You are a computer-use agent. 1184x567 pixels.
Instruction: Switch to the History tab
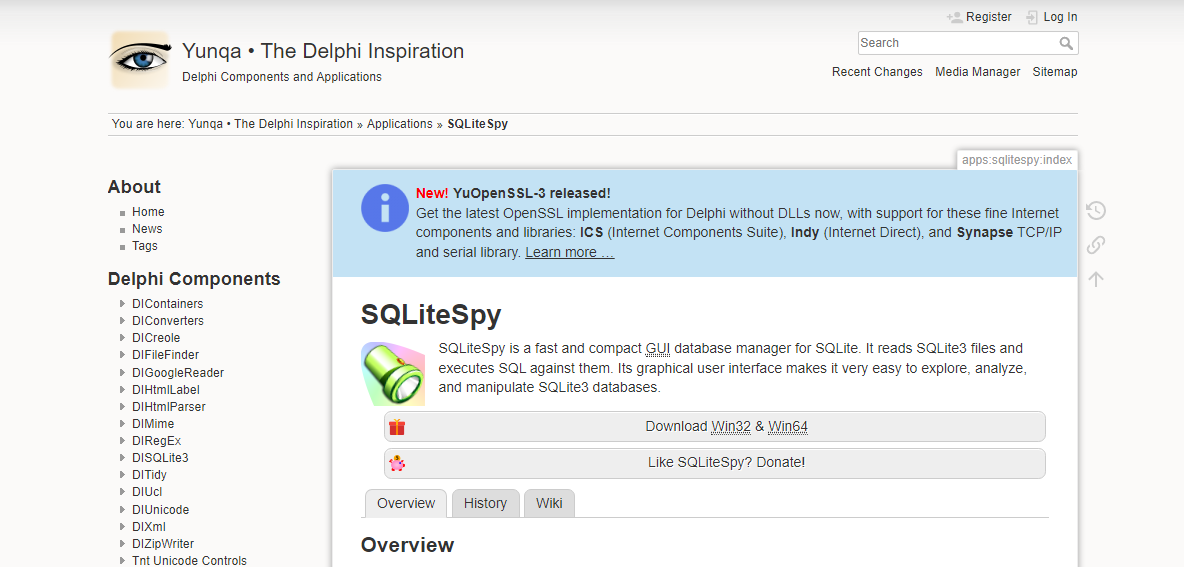(x=485, y=503)
